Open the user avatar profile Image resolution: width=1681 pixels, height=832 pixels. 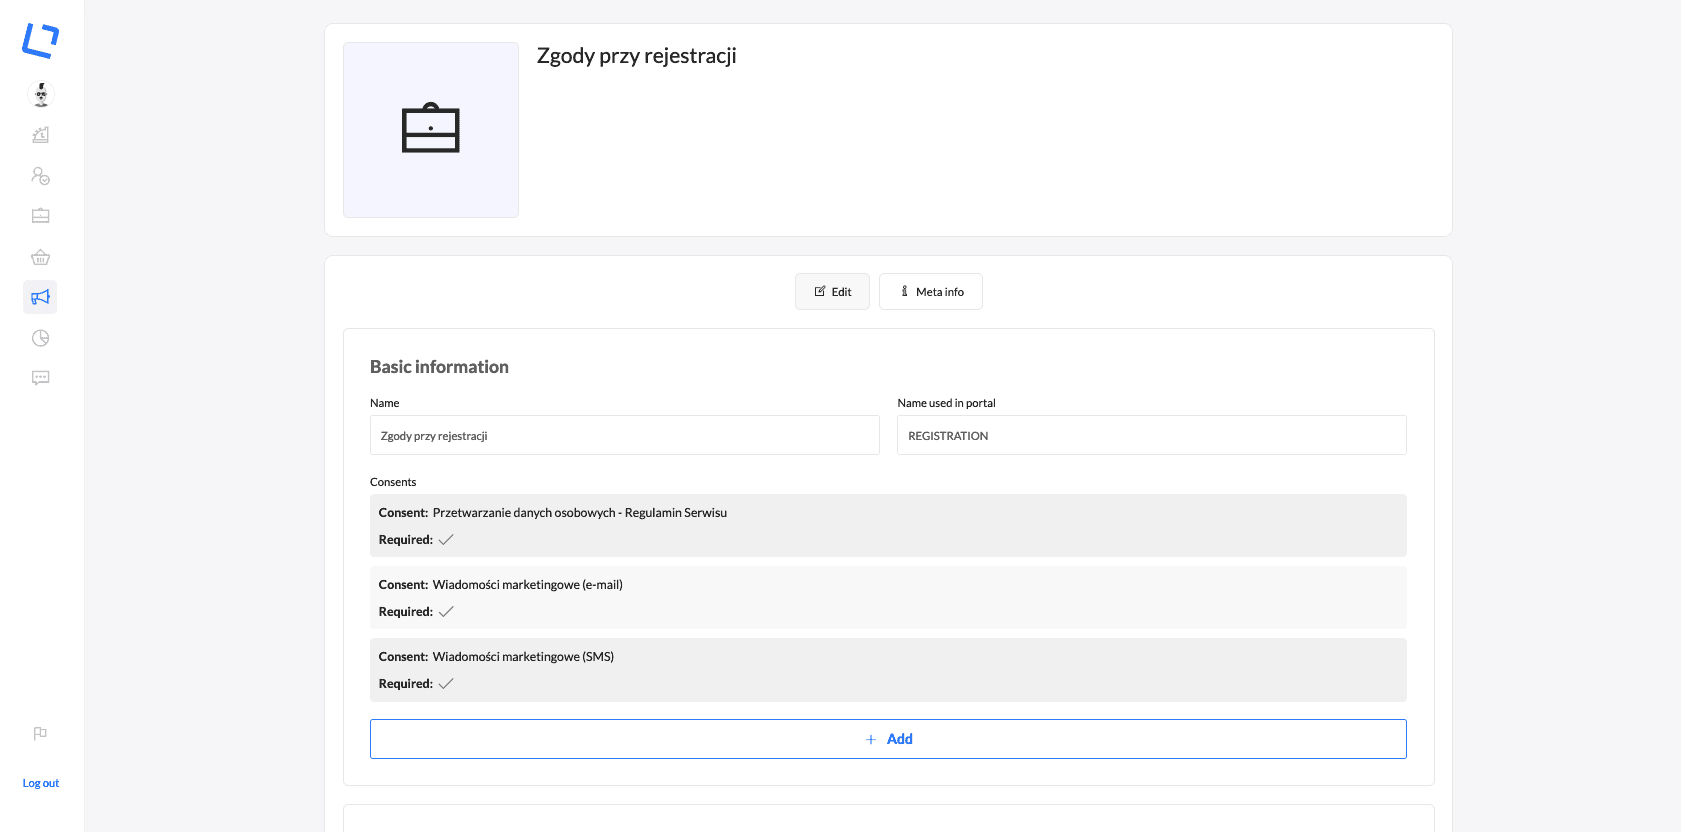click(41, 95)
